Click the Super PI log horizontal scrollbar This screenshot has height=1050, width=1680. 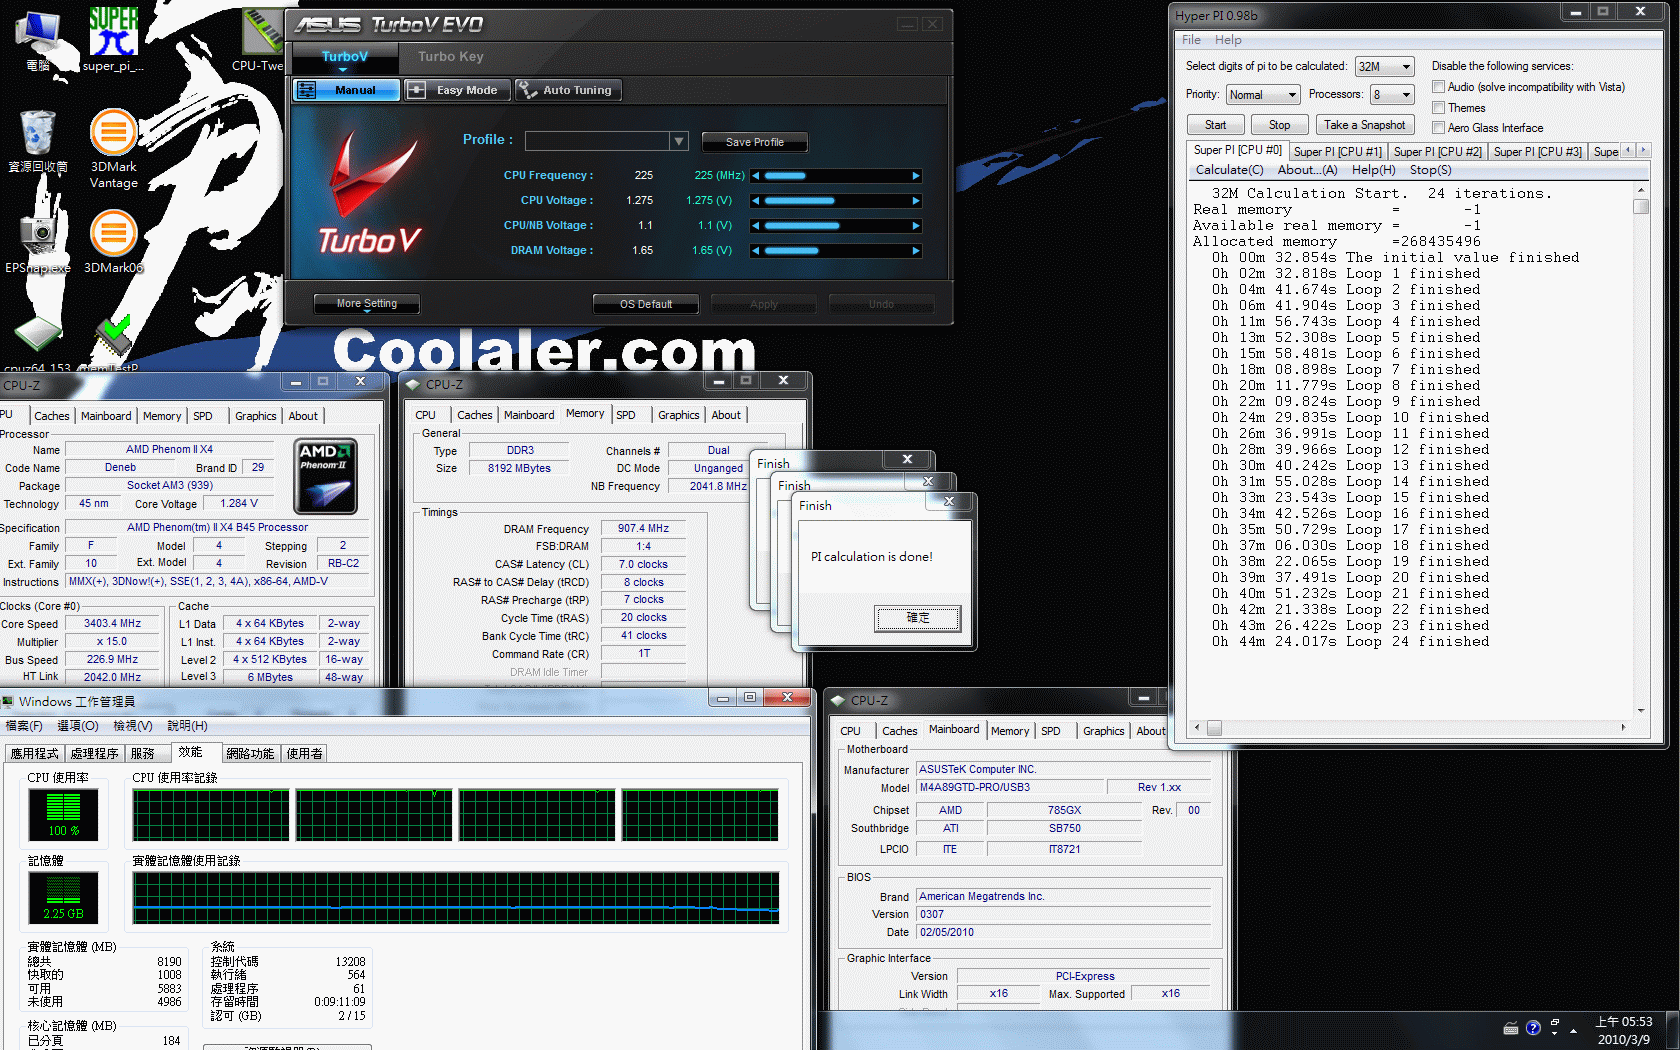[1409, 728]
